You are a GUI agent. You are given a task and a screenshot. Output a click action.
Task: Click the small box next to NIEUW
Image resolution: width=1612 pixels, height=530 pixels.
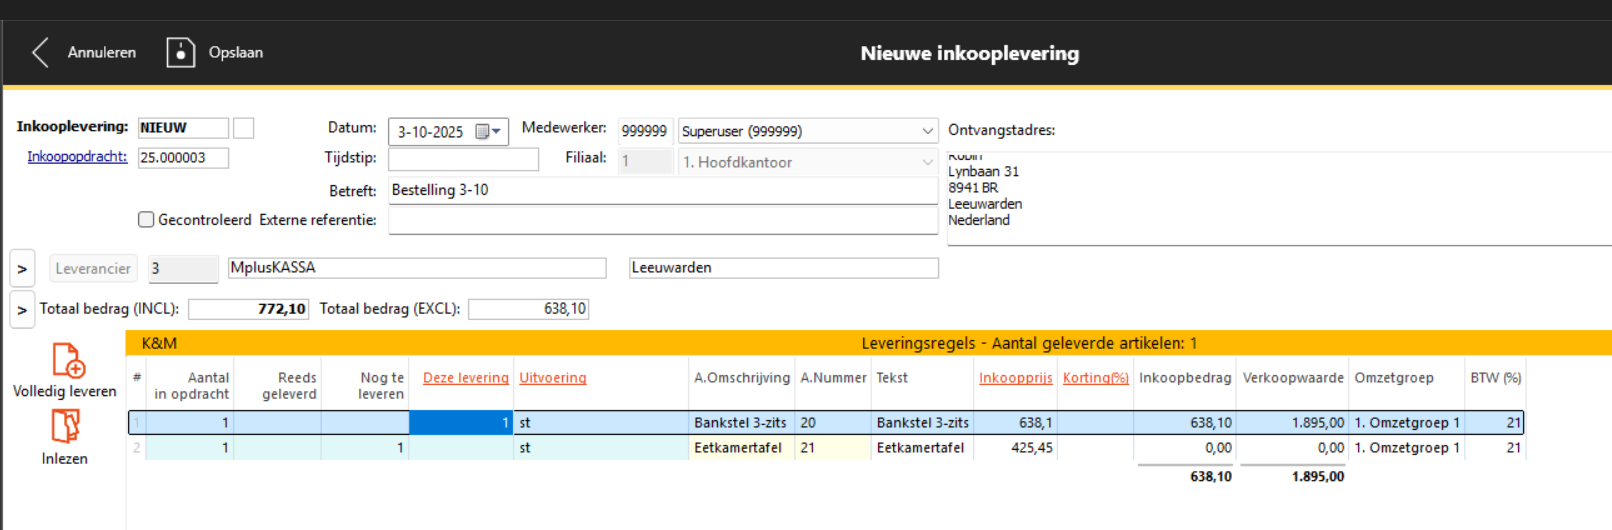pyautogui.click(x=243, y=128)
